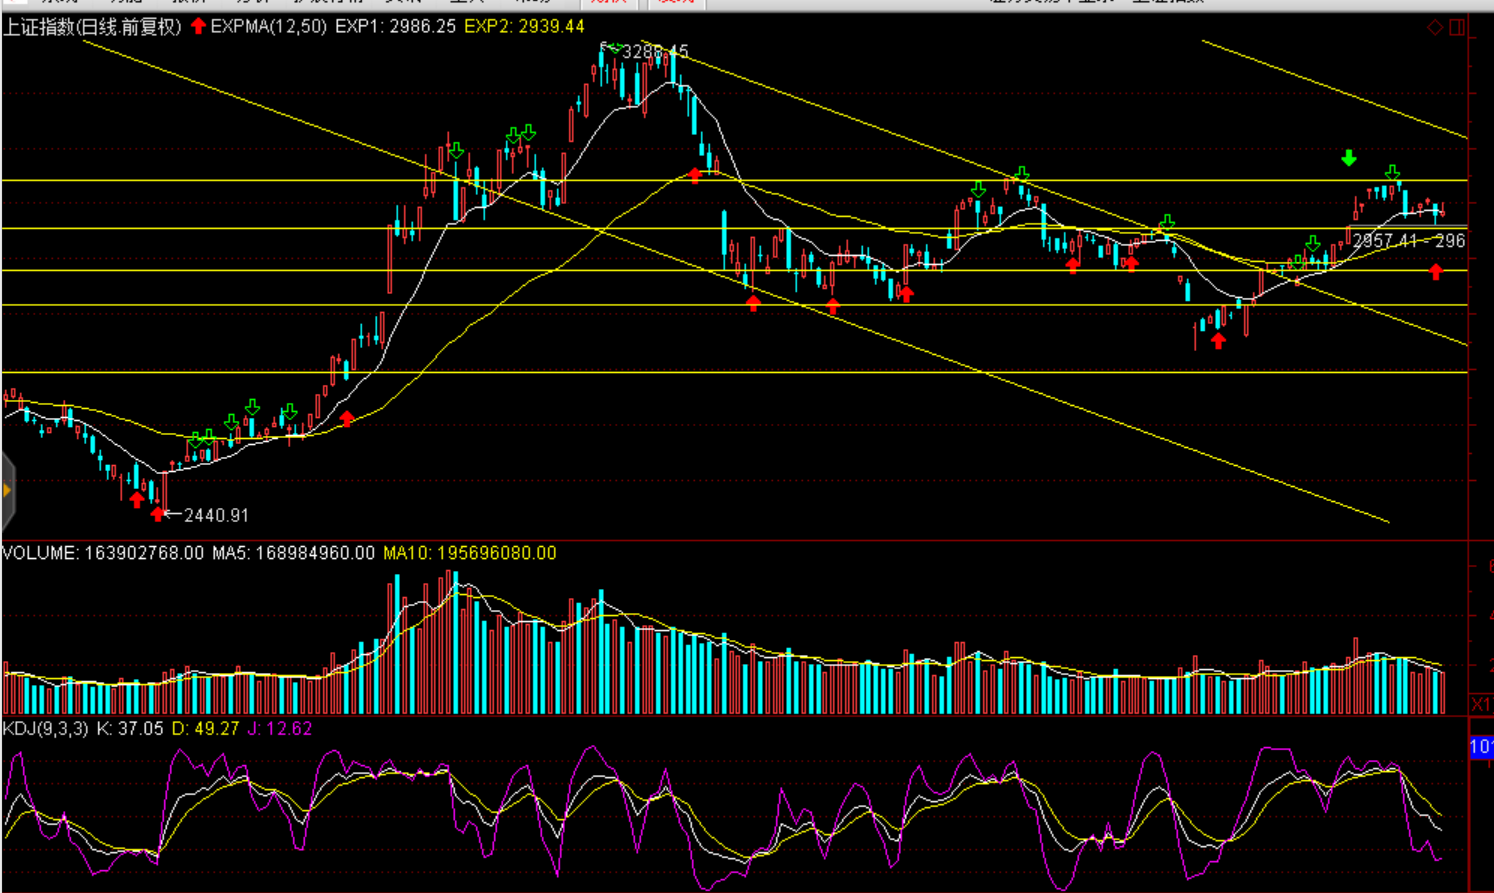1494x893 pixels.
Task: Expand the left side panel arrow handle
Action: tap(7, 490)
